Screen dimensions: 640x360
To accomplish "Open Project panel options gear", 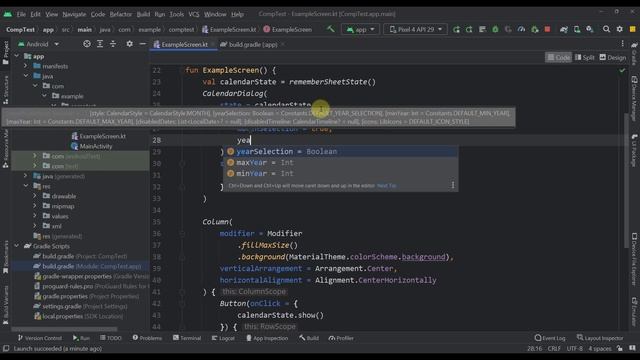I will [129, 44].
